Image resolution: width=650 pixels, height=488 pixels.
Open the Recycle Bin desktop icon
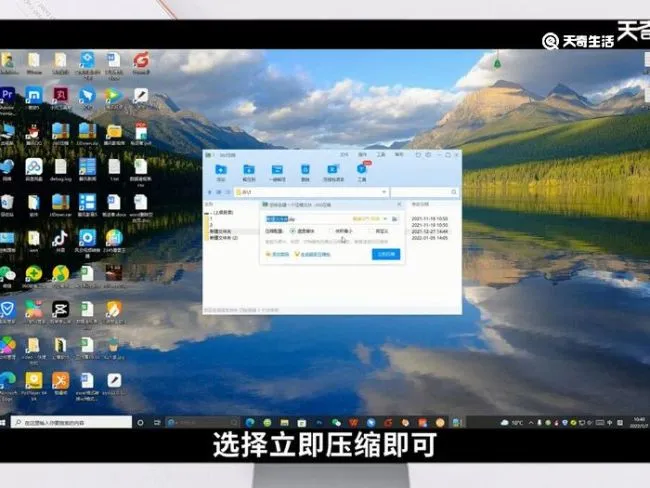tap(7, 205)
